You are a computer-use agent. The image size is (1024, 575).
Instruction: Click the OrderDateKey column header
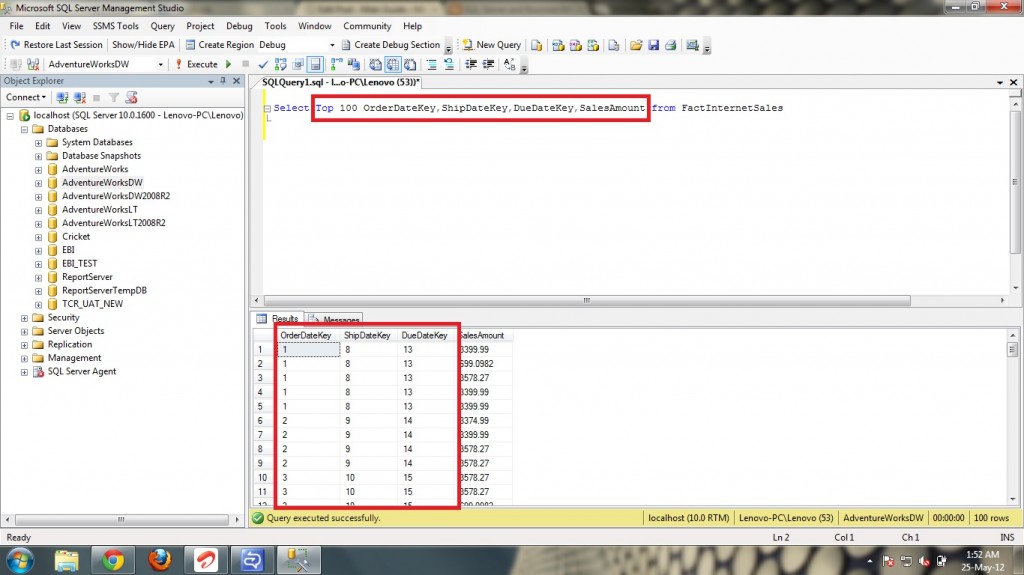(306, 336)
